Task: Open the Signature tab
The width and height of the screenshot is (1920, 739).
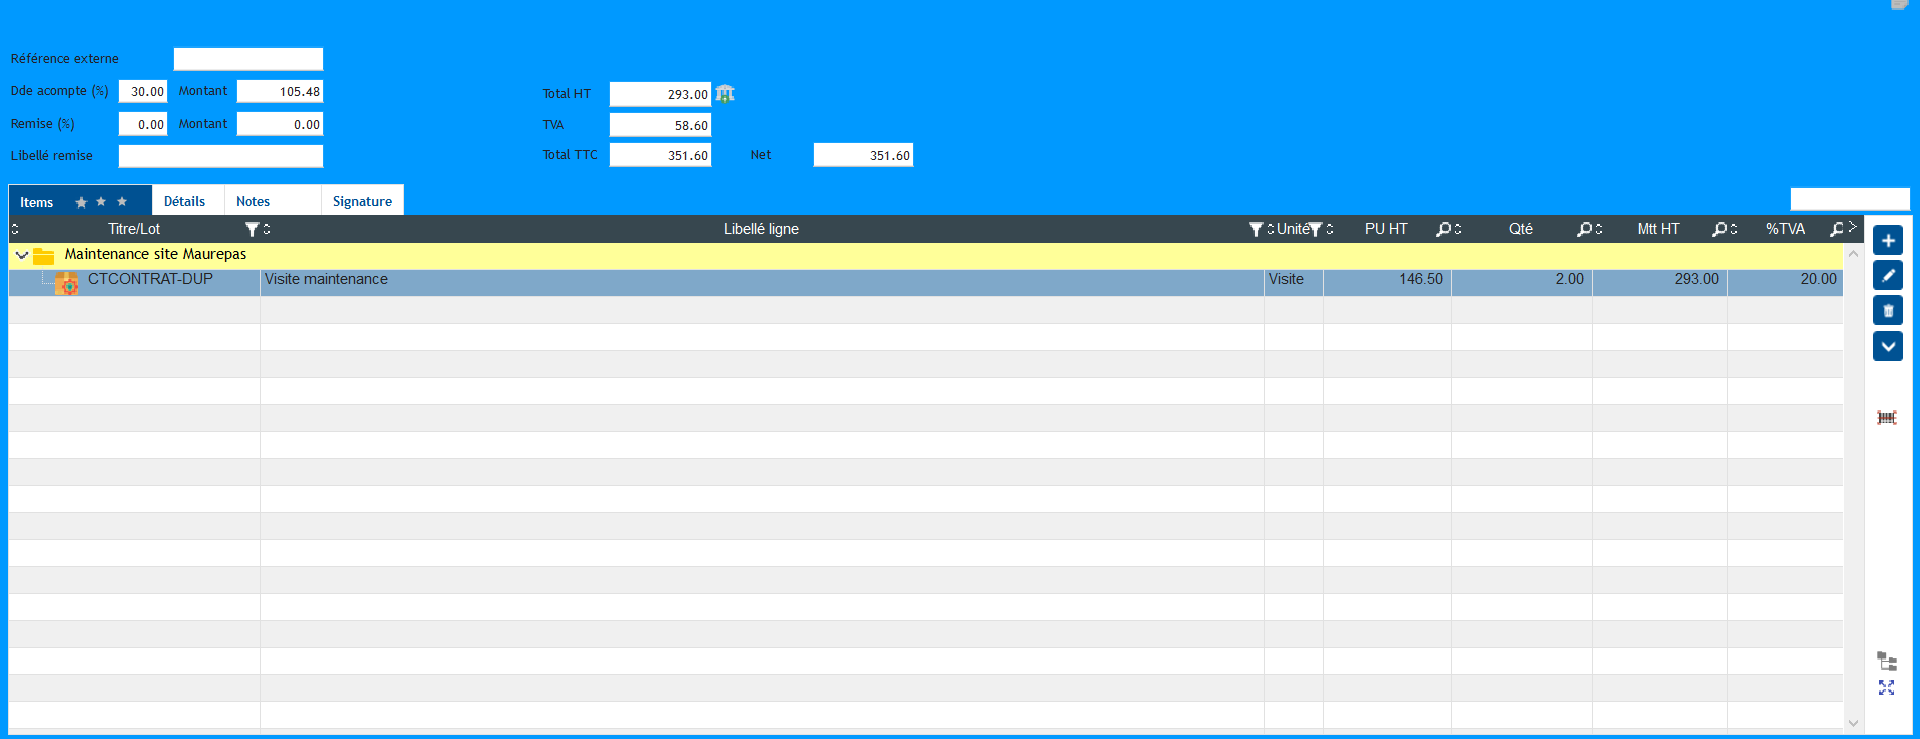Action: 362,201
